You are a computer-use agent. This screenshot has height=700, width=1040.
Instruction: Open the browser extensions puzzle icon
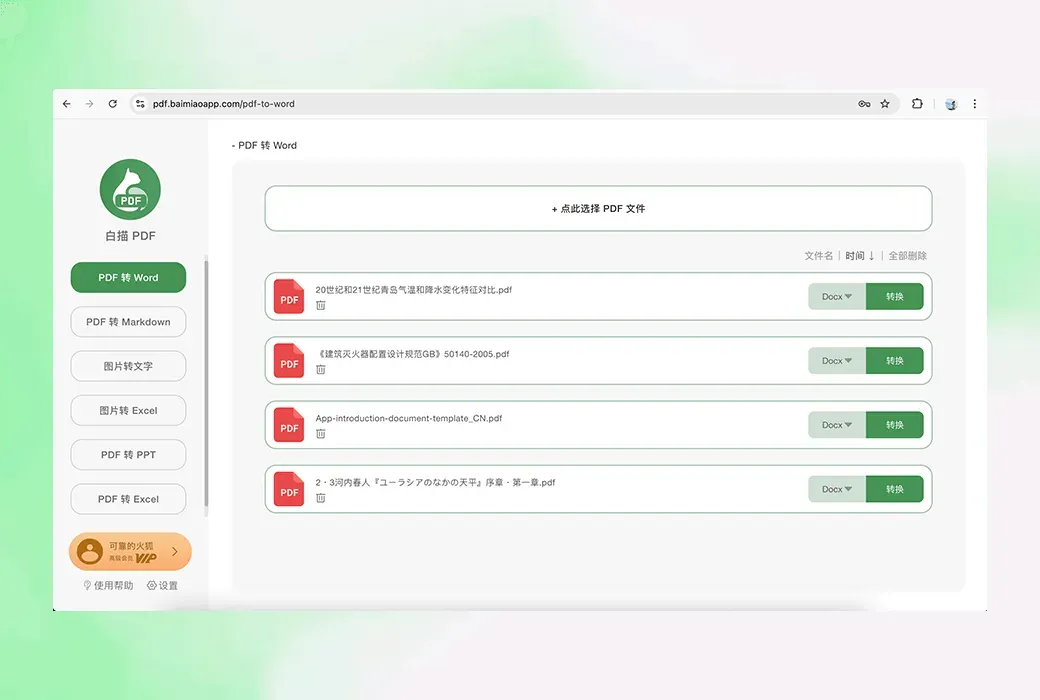pos(917,104)
